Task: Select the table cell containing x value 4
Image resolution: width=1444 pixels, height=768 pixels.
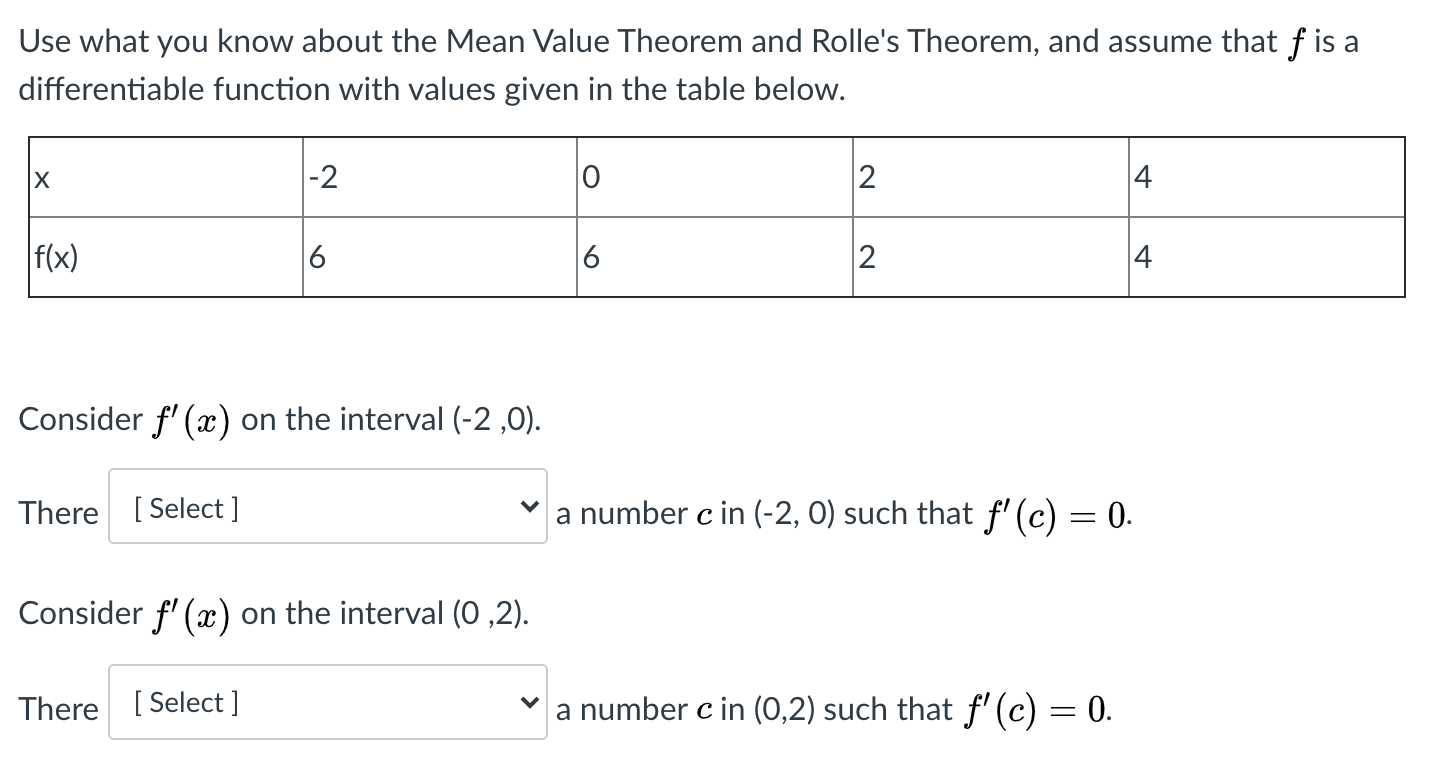Action: (x=1265, y=175)
